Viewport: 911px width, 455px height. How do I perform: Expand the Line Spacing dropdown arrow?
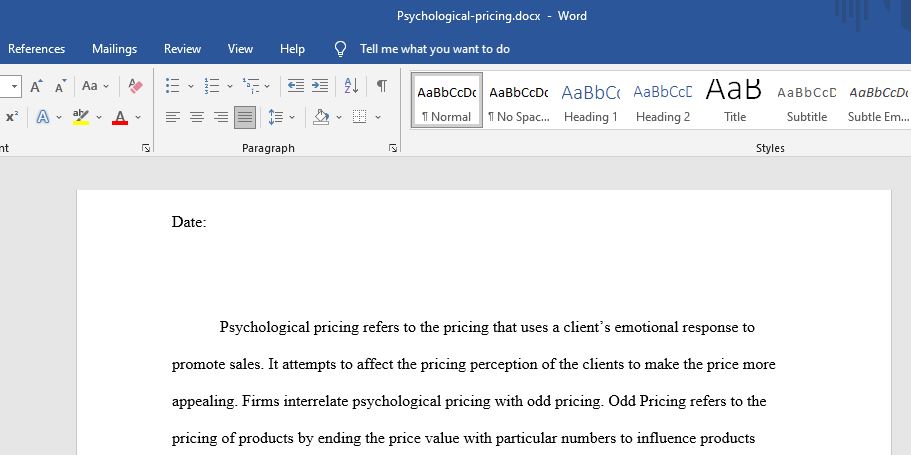292,117
